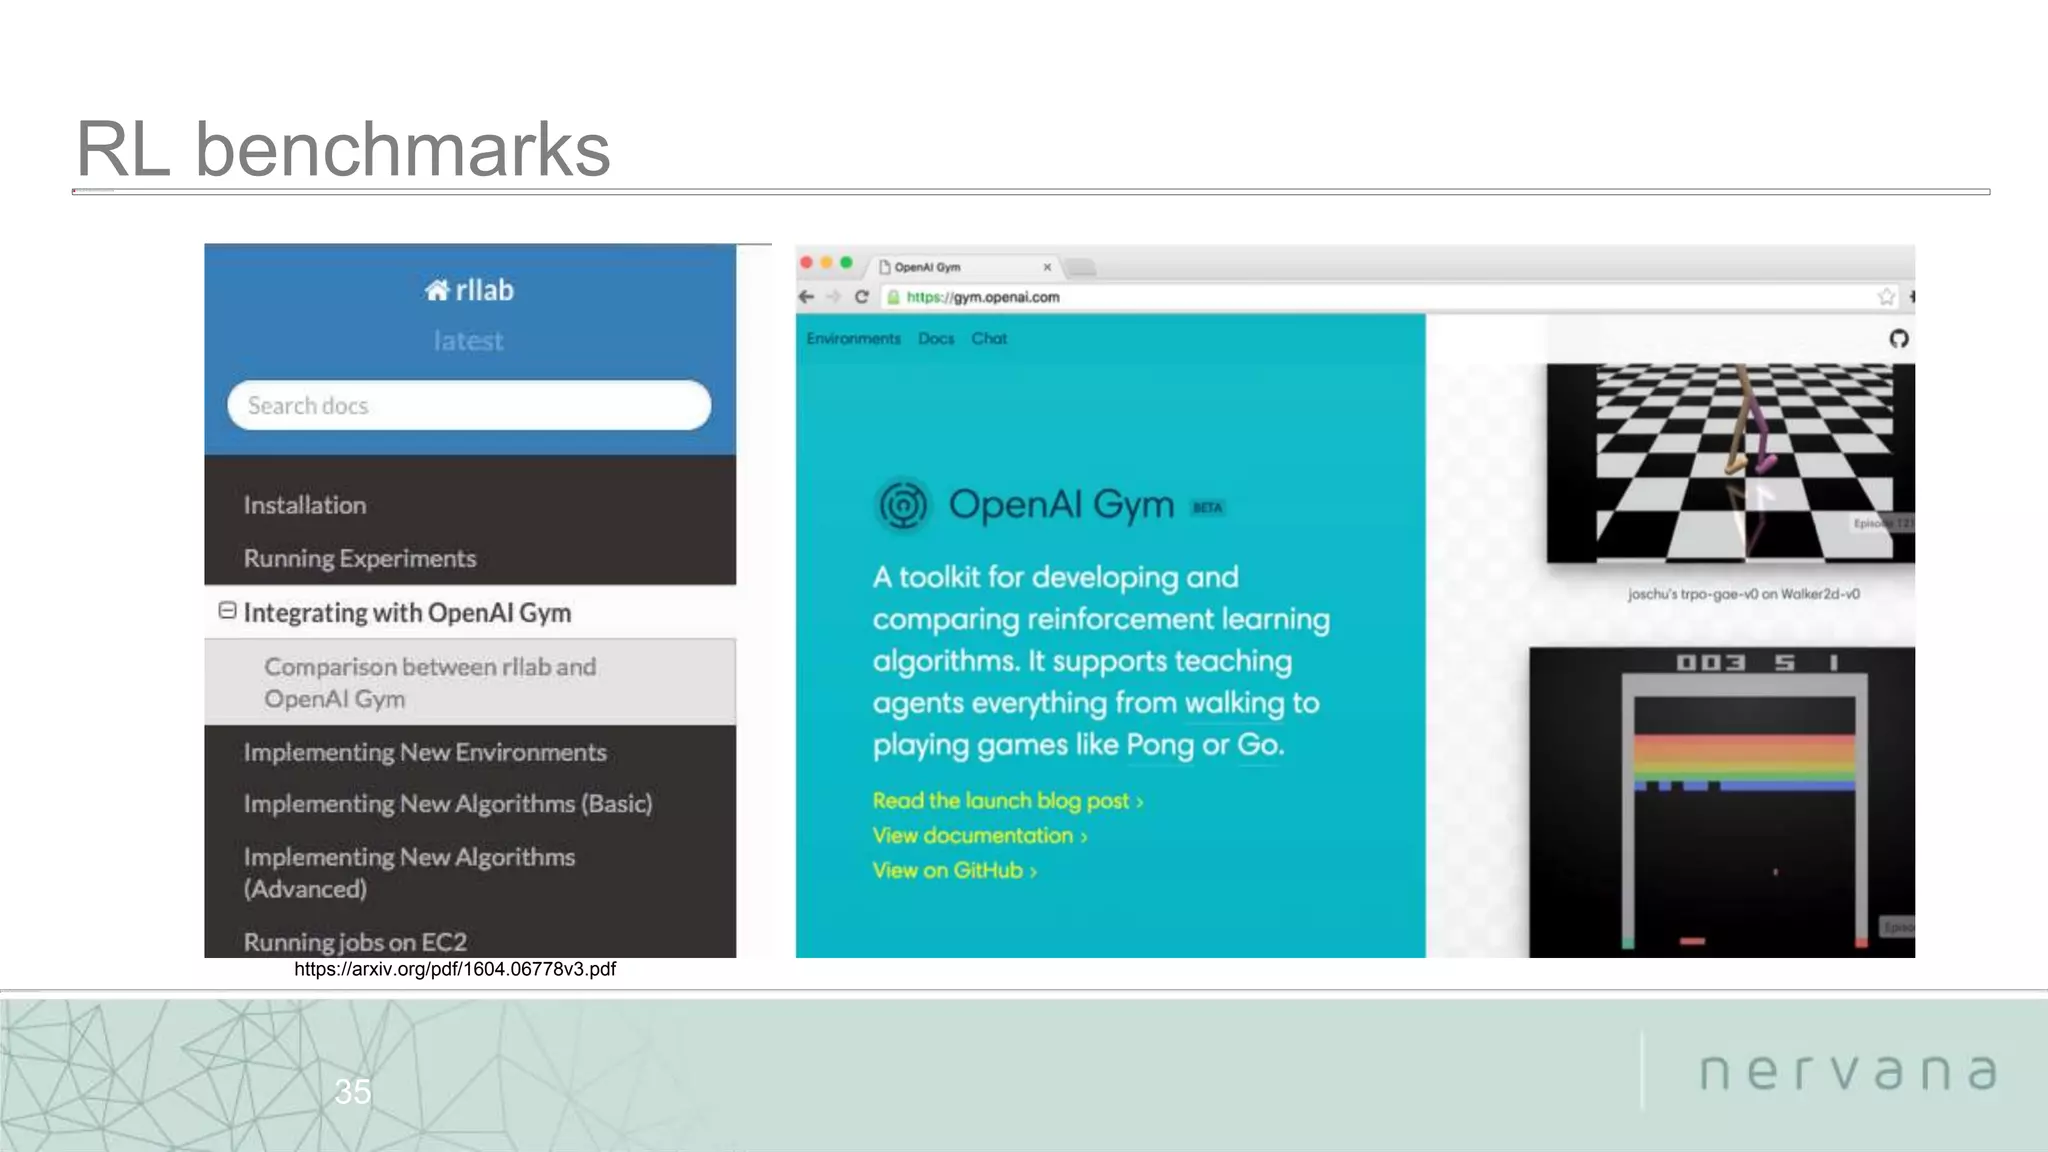Open the Docs menu item
Viewport: 2048px width, 1152px height.
(936, 339)
